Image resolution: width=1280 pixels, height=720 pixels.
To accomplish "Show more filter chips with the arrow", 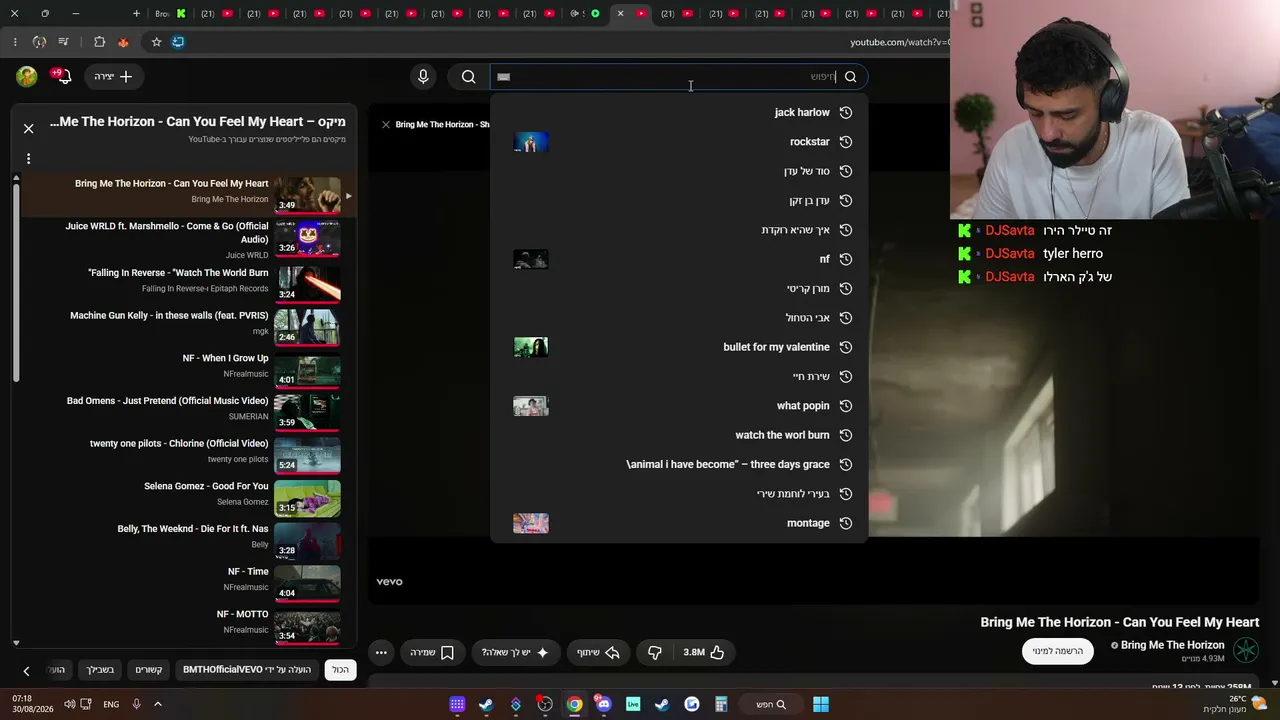I will [x=26, y=670].
